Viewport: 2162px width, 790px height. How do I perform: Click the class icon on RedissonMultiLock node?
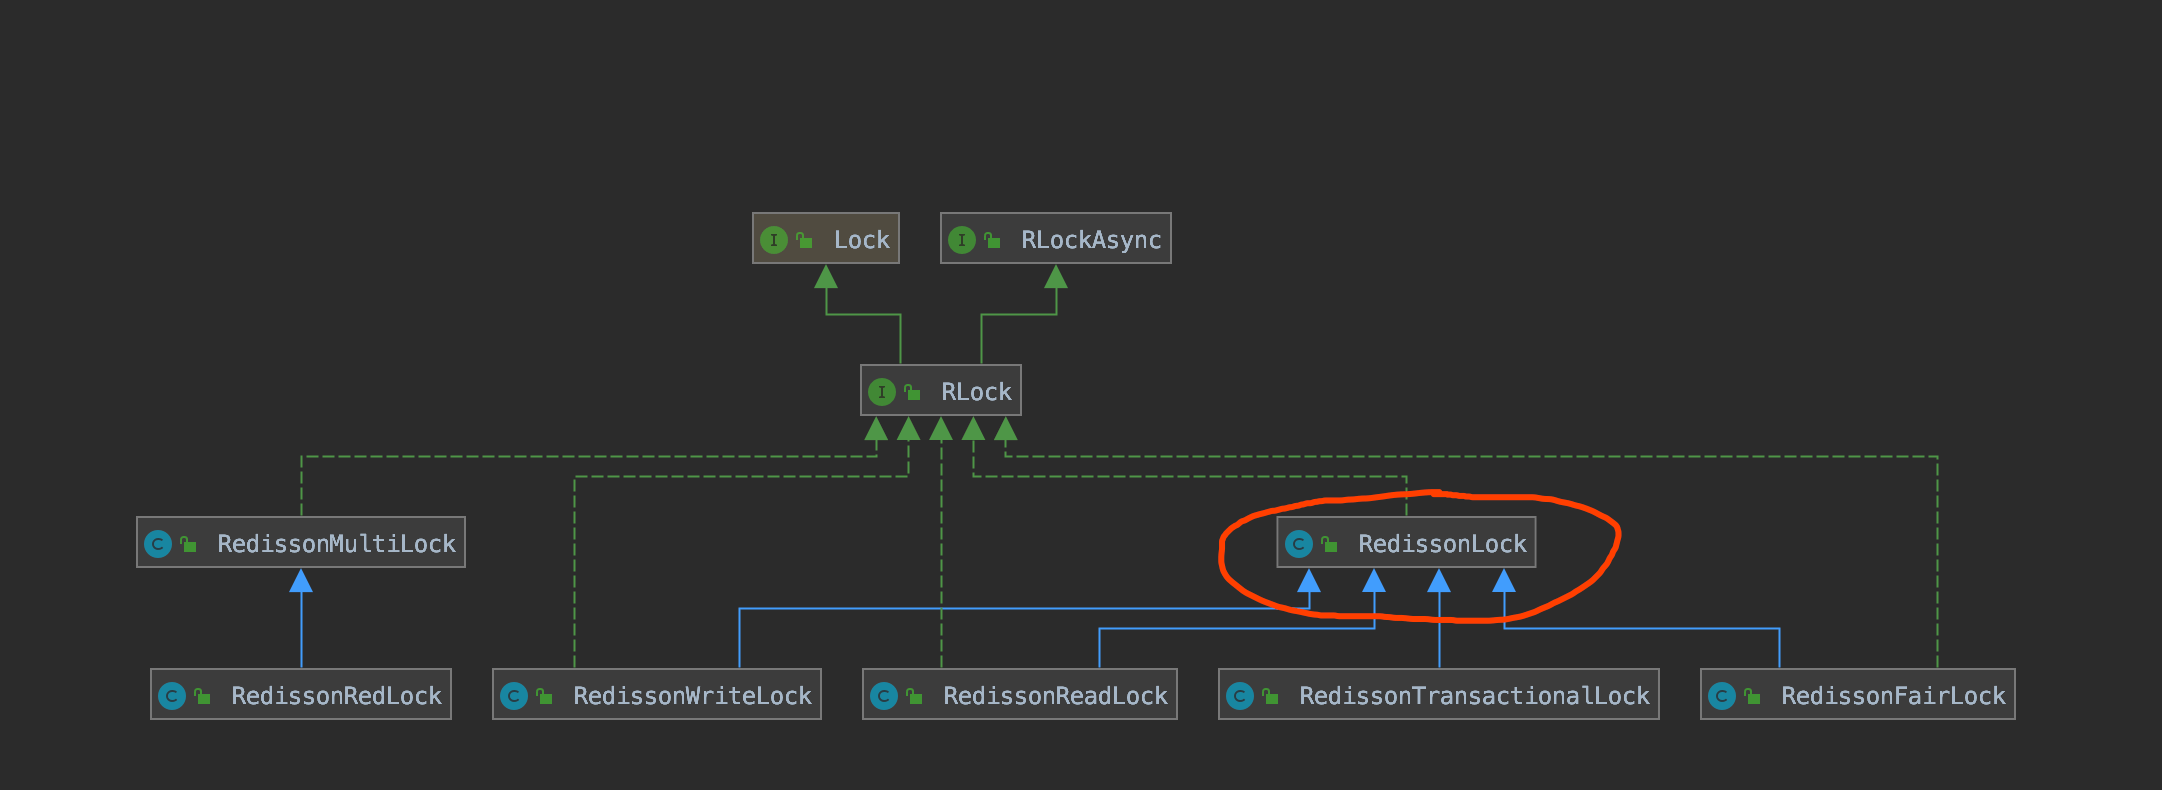pos(157,544)
